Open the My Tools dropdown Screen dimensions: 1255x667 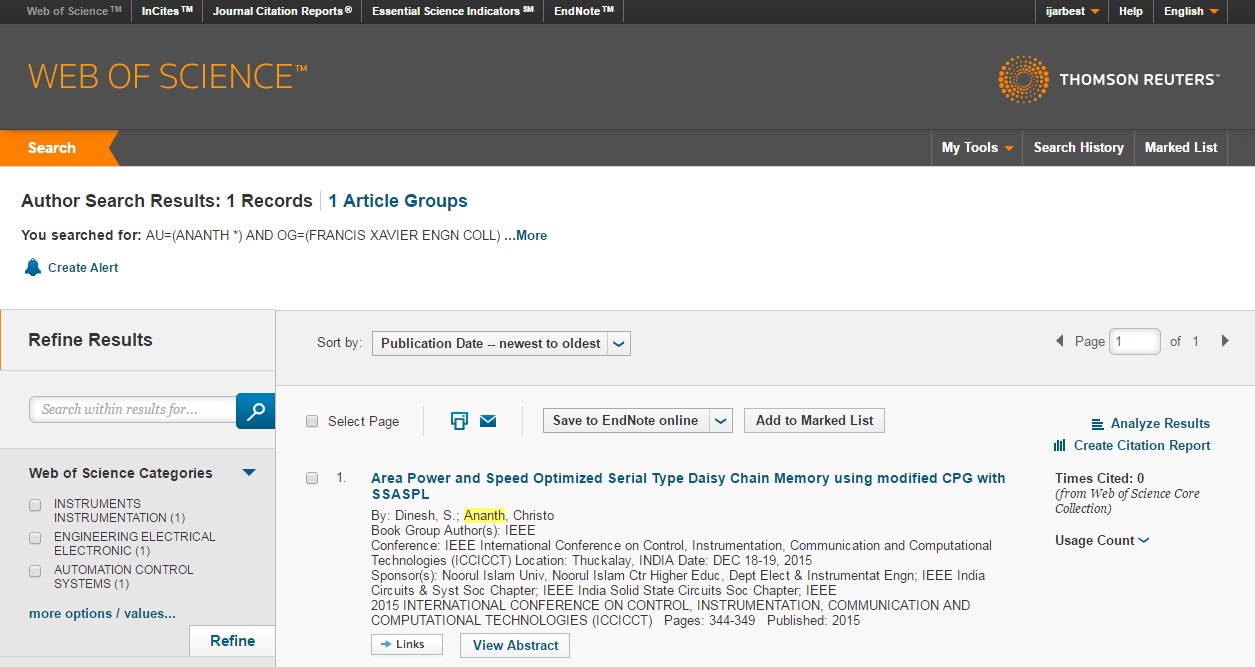(977, 147)
